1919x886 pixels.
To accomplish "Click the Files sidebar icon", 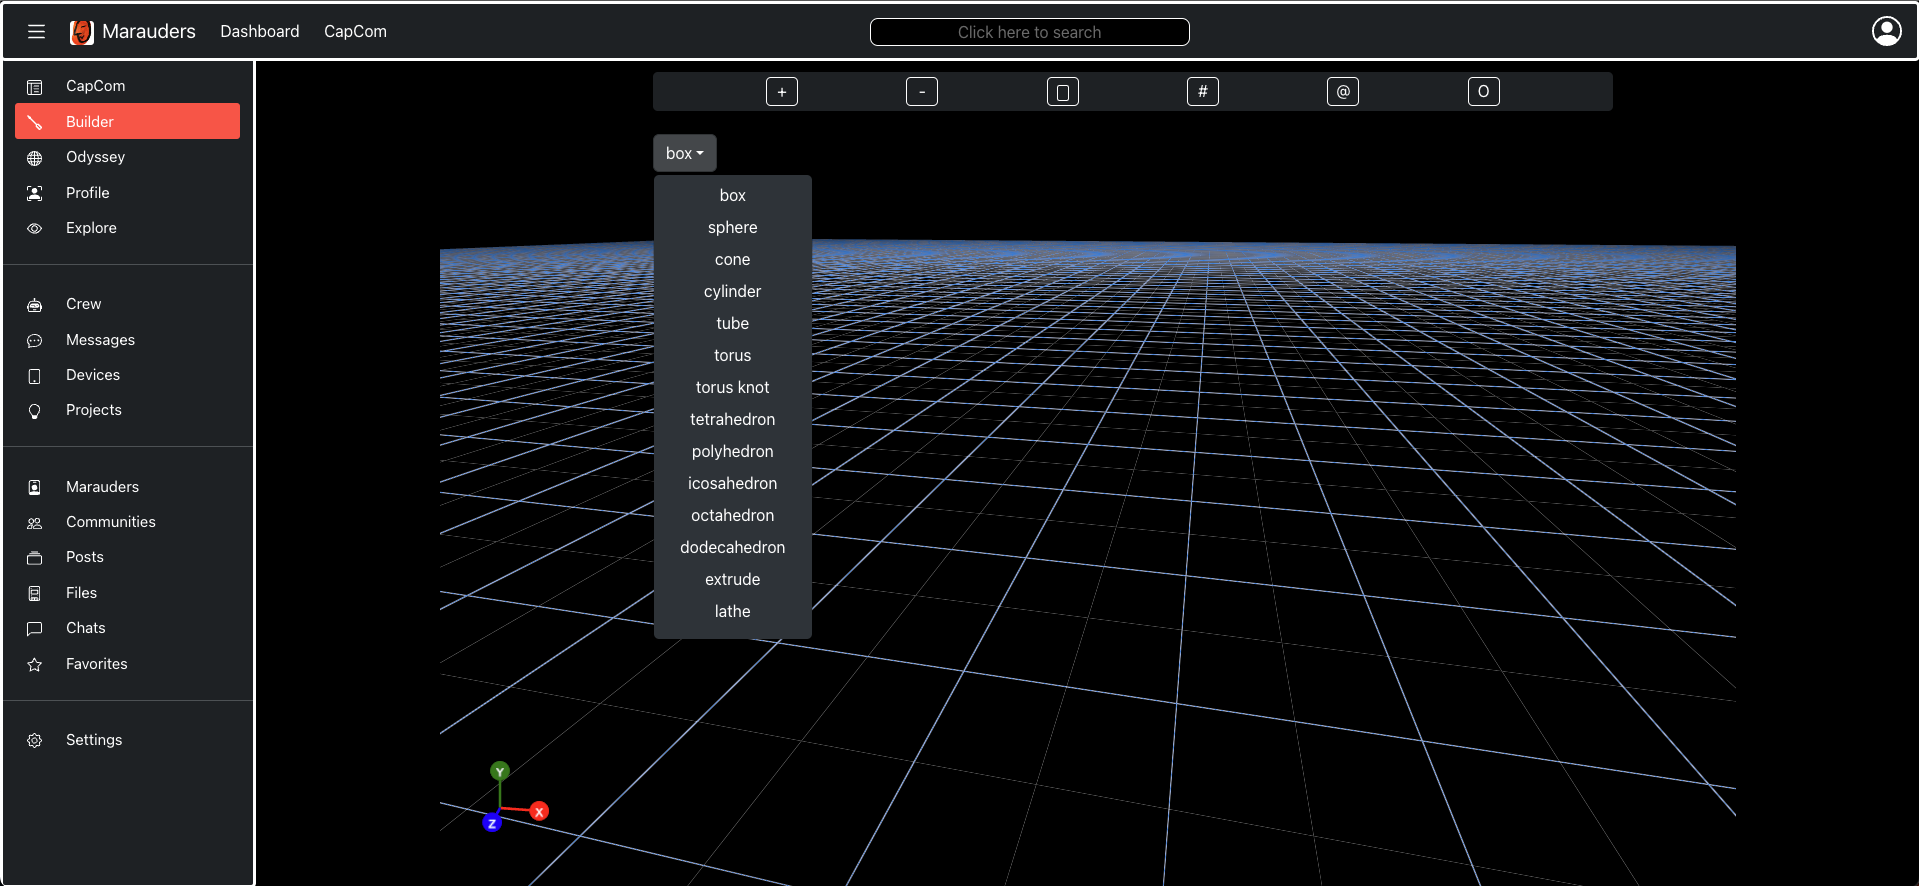I will [35, 594].
